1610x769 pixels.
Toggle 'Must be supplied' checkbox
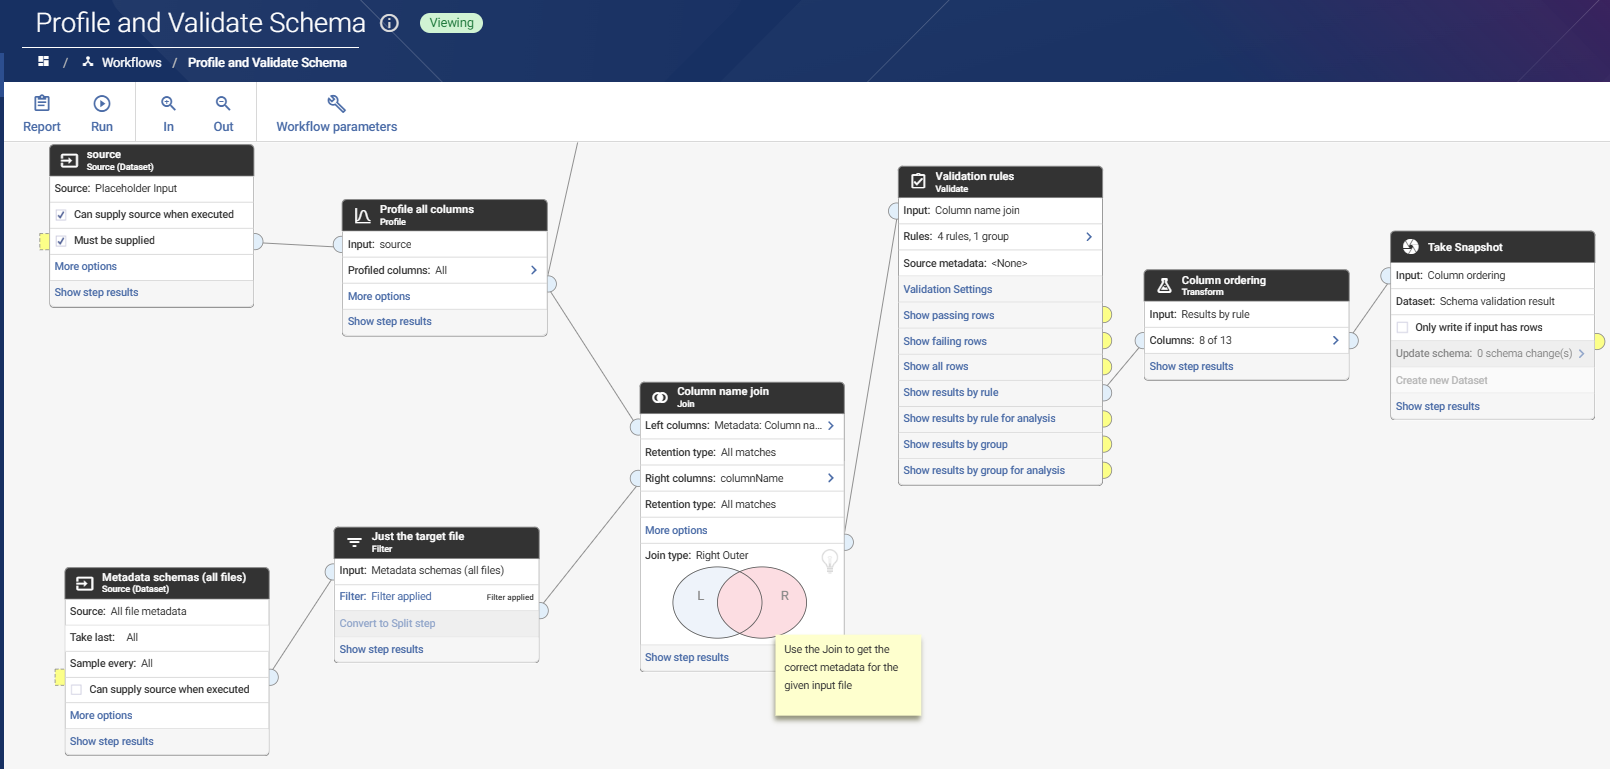[x=61, y=241]
